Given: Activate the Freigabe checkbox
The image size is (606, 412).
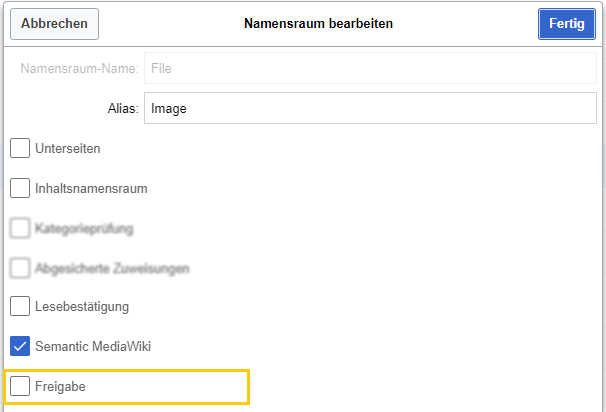Looking at the screenshot, I should [20, 386].
